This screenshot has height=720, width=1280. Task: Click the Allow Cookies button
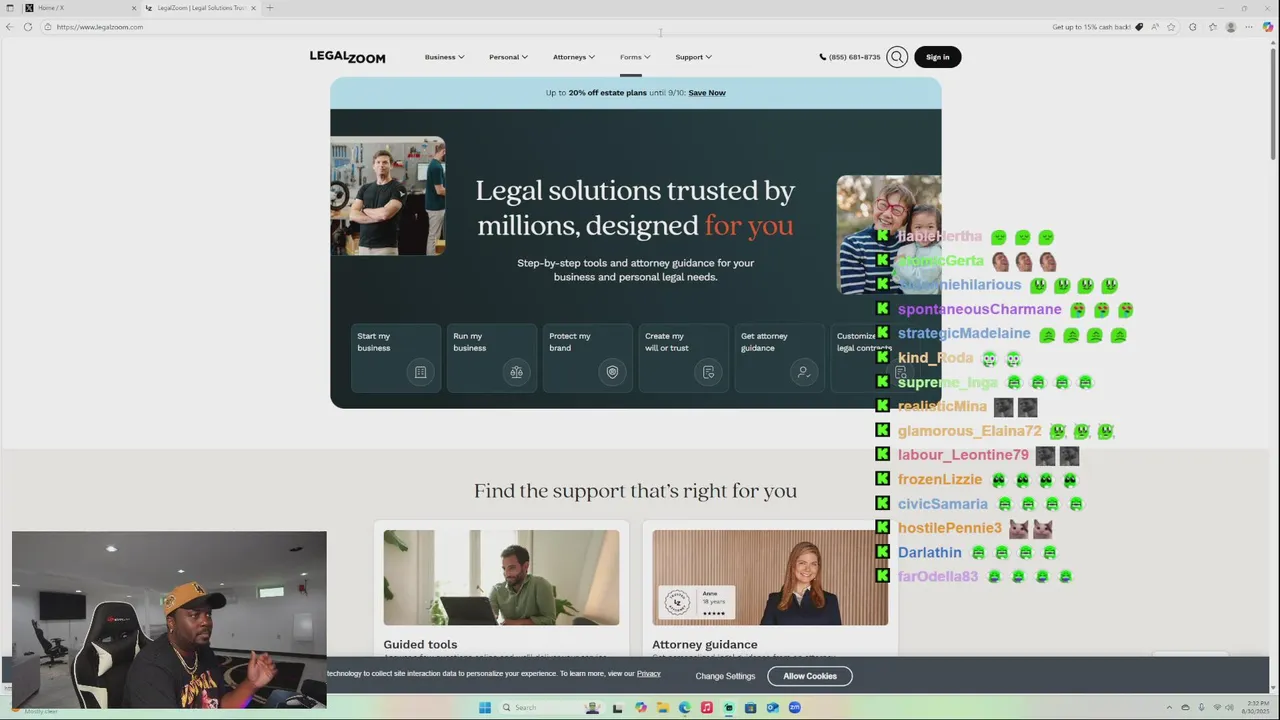[x=810, y=676]
